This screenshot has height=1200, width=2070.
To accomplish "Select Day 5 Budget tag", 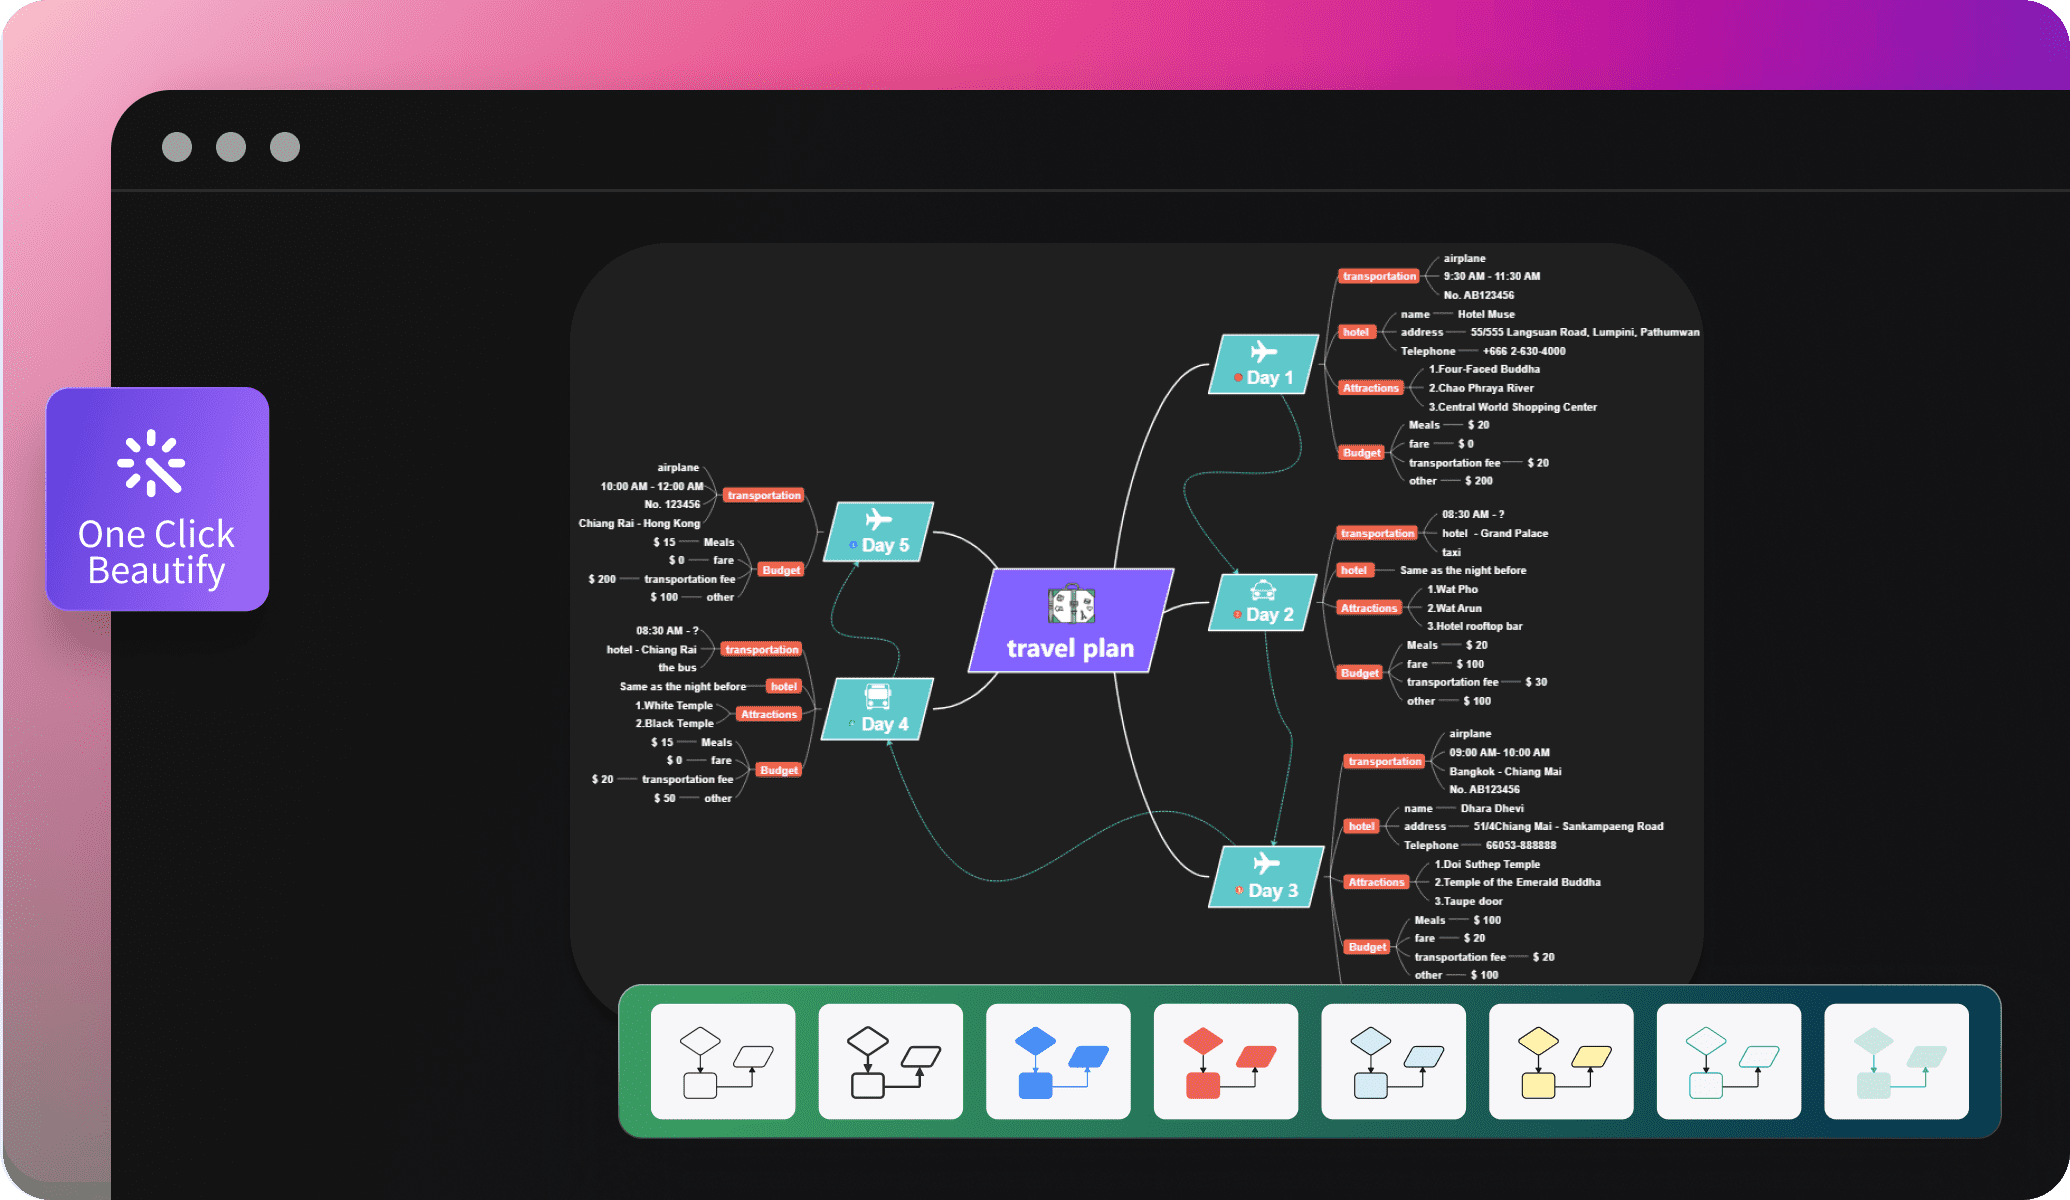I will (x=781, y=570).
